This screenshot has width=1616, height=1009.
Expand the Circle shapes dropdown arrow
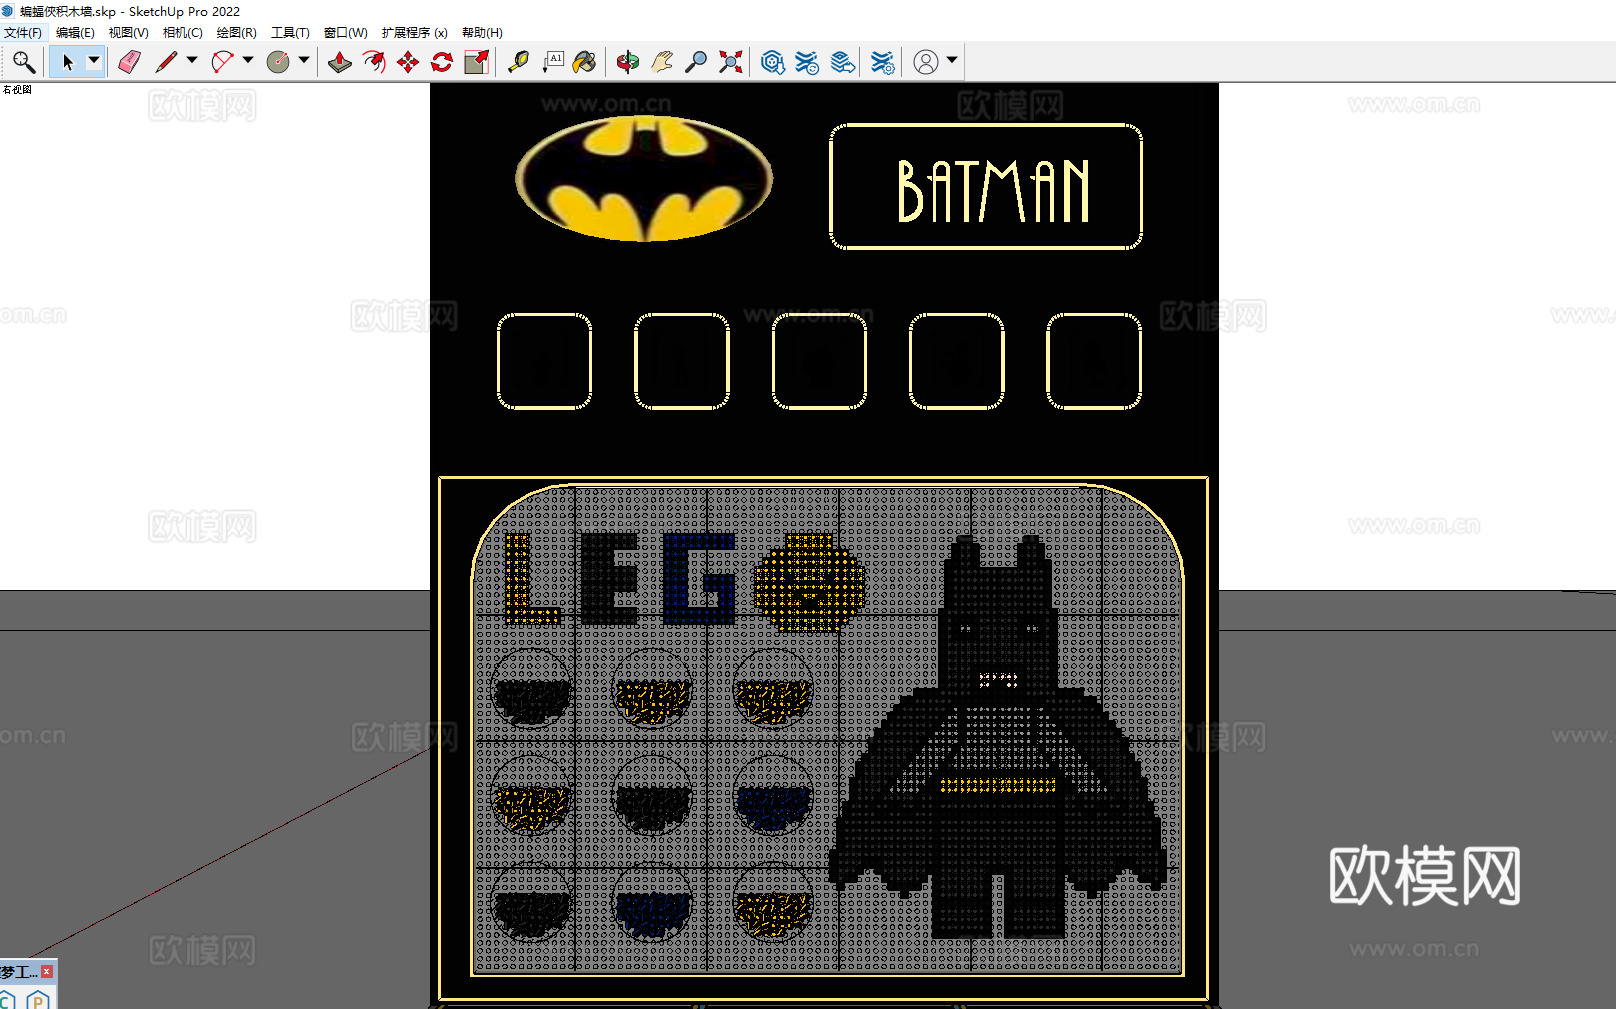(x=304, y=61)
